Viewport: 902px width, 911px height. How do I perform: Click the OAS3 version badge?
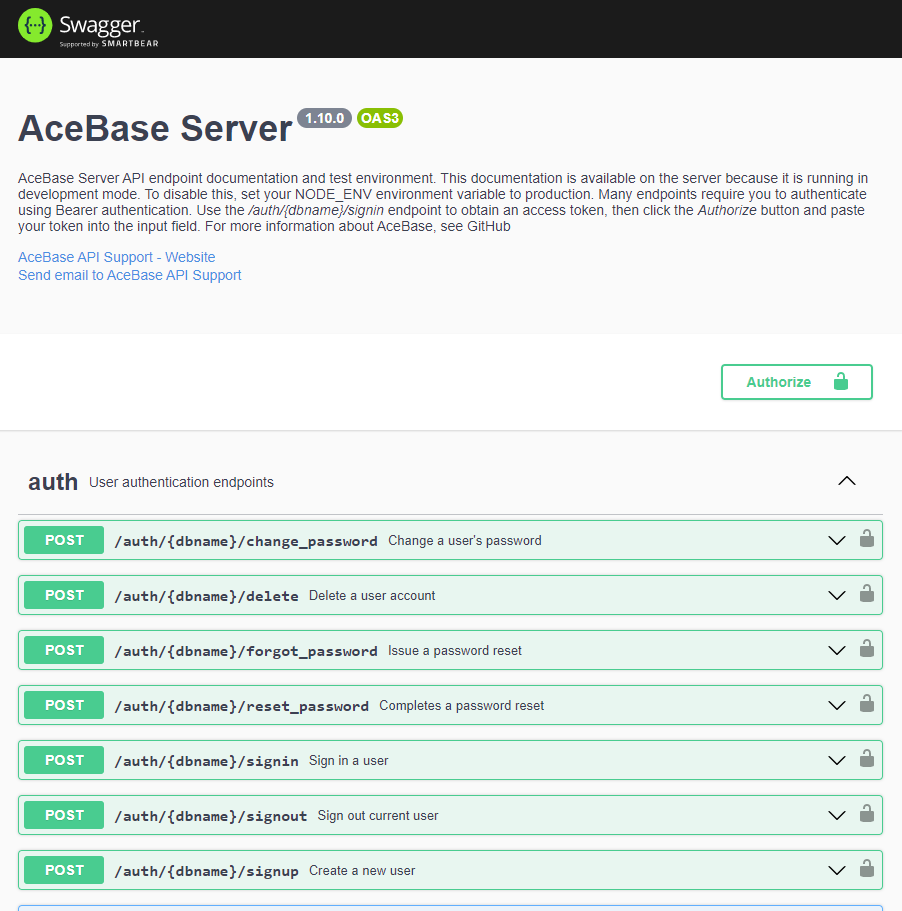380,118
